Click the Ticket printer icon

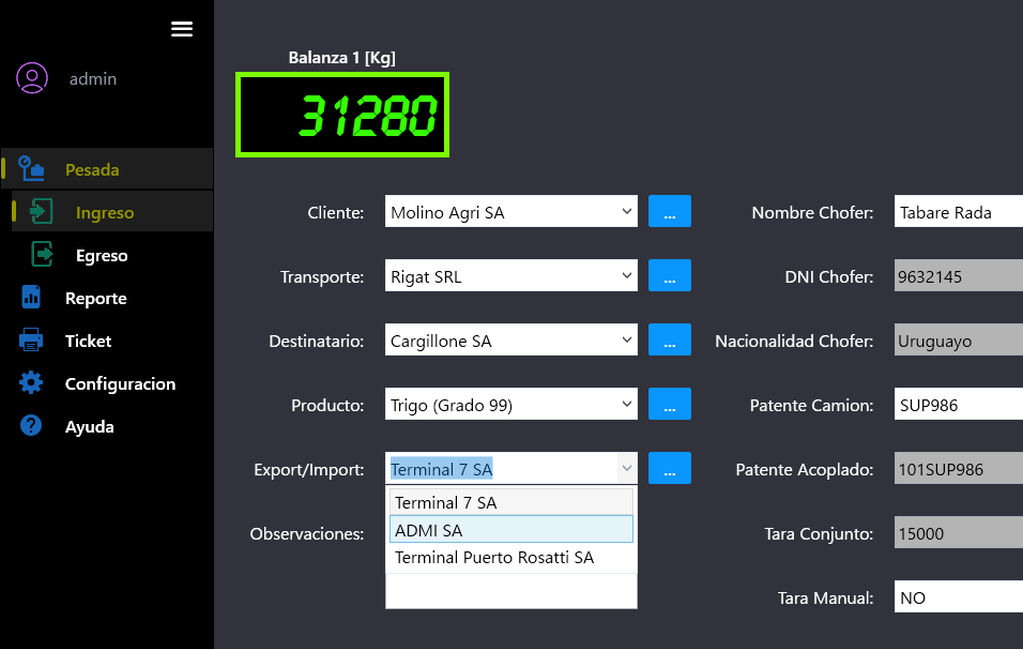coord(32,341)
